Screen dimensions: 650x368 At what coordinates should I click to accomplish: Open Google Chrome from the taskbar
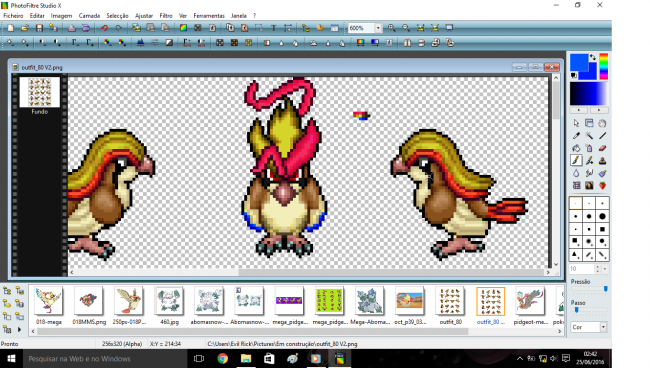click(223, 358)
